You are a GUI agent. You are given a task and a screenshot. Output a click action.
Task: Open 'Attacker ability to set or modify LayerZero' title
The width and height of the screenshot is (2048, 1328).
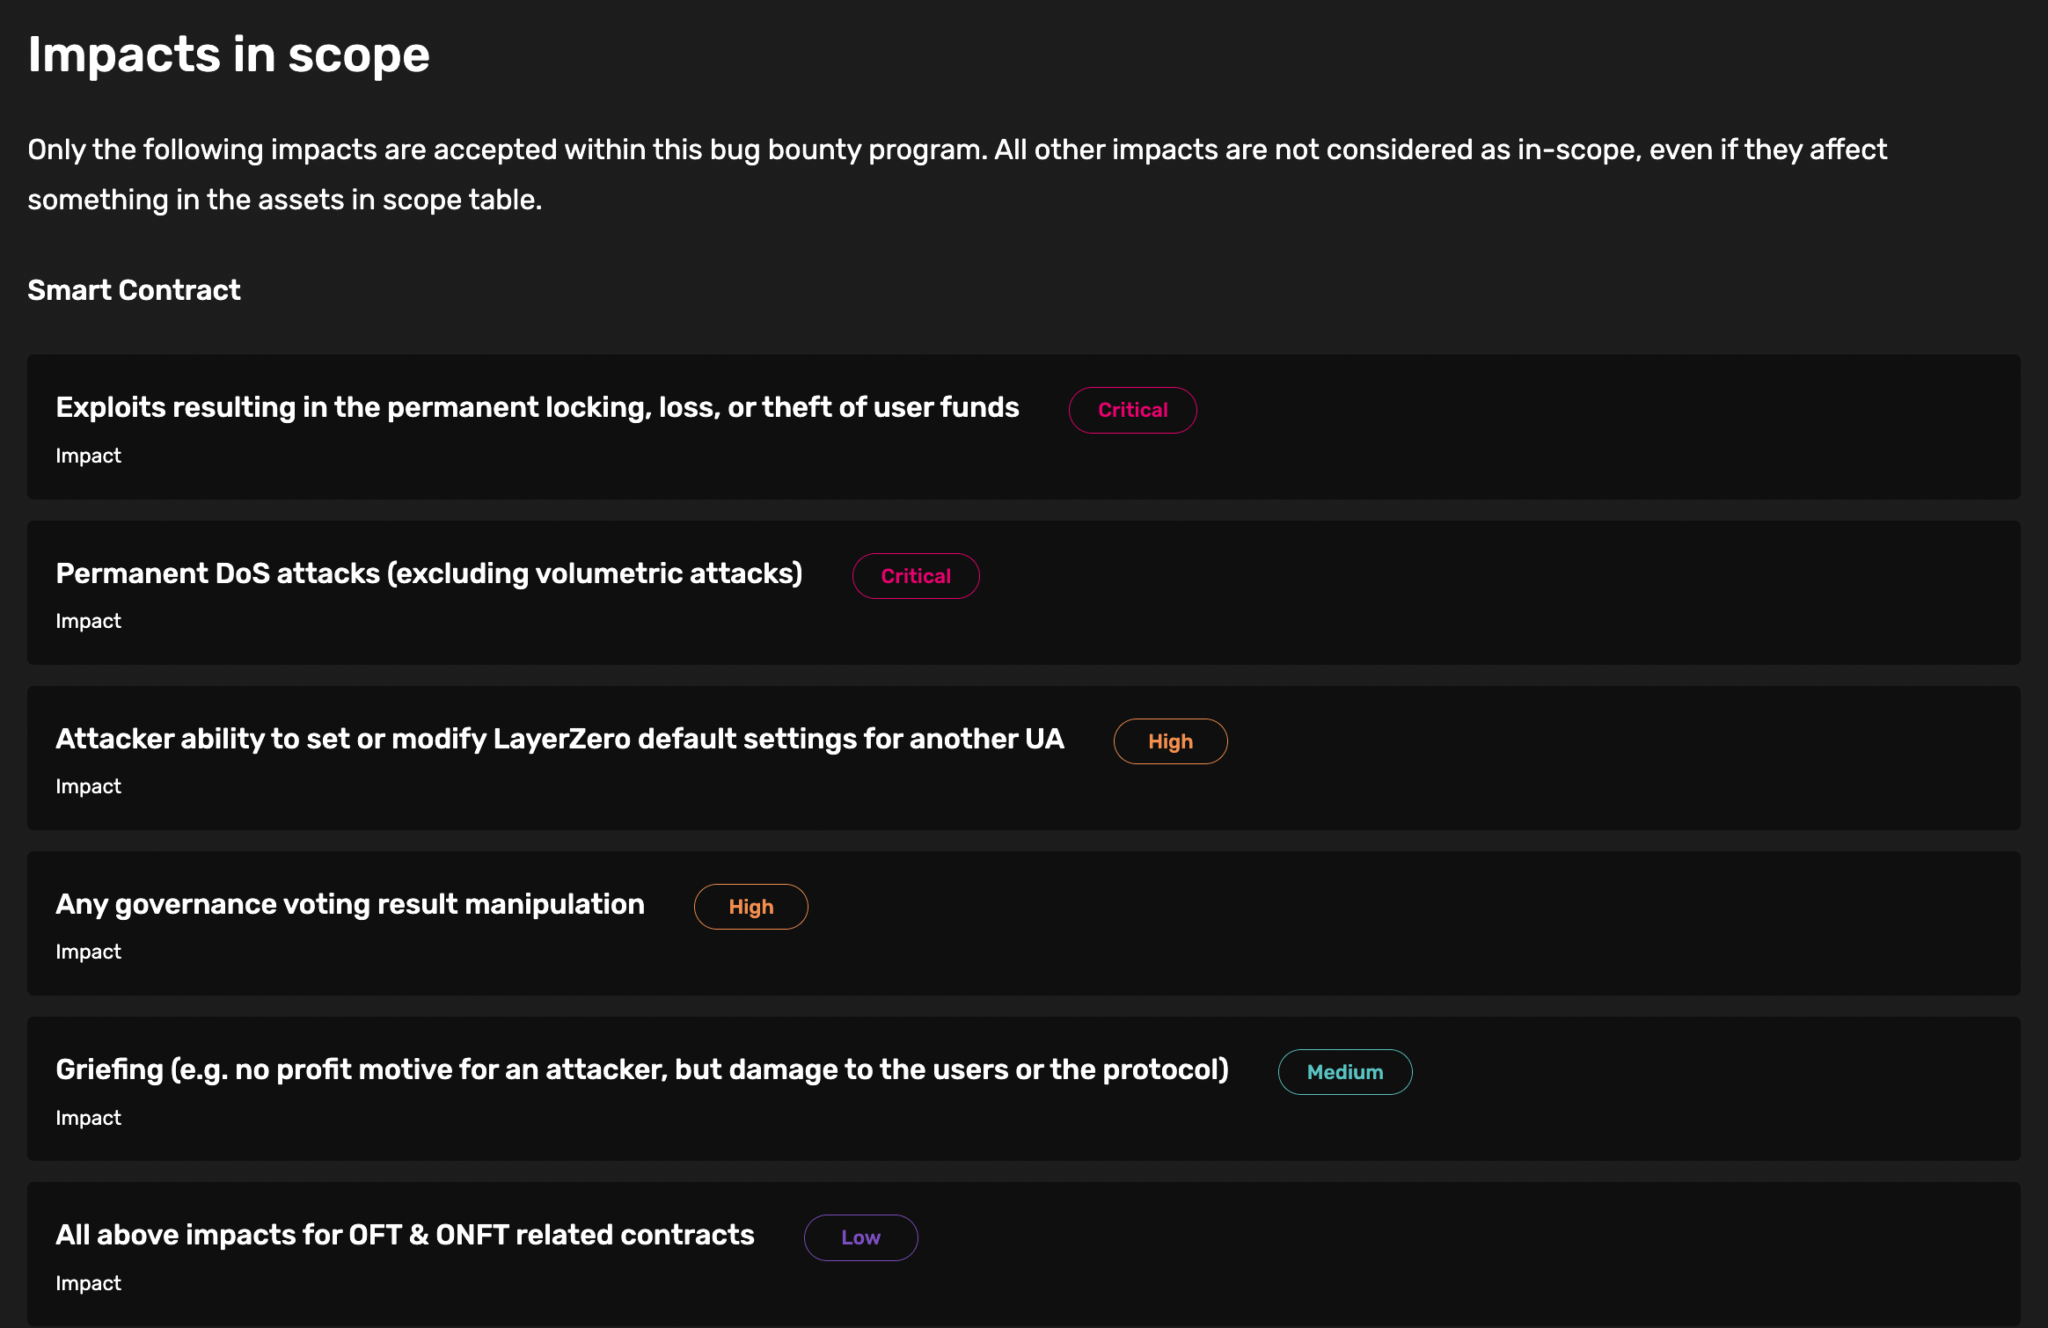click(559, 738)
